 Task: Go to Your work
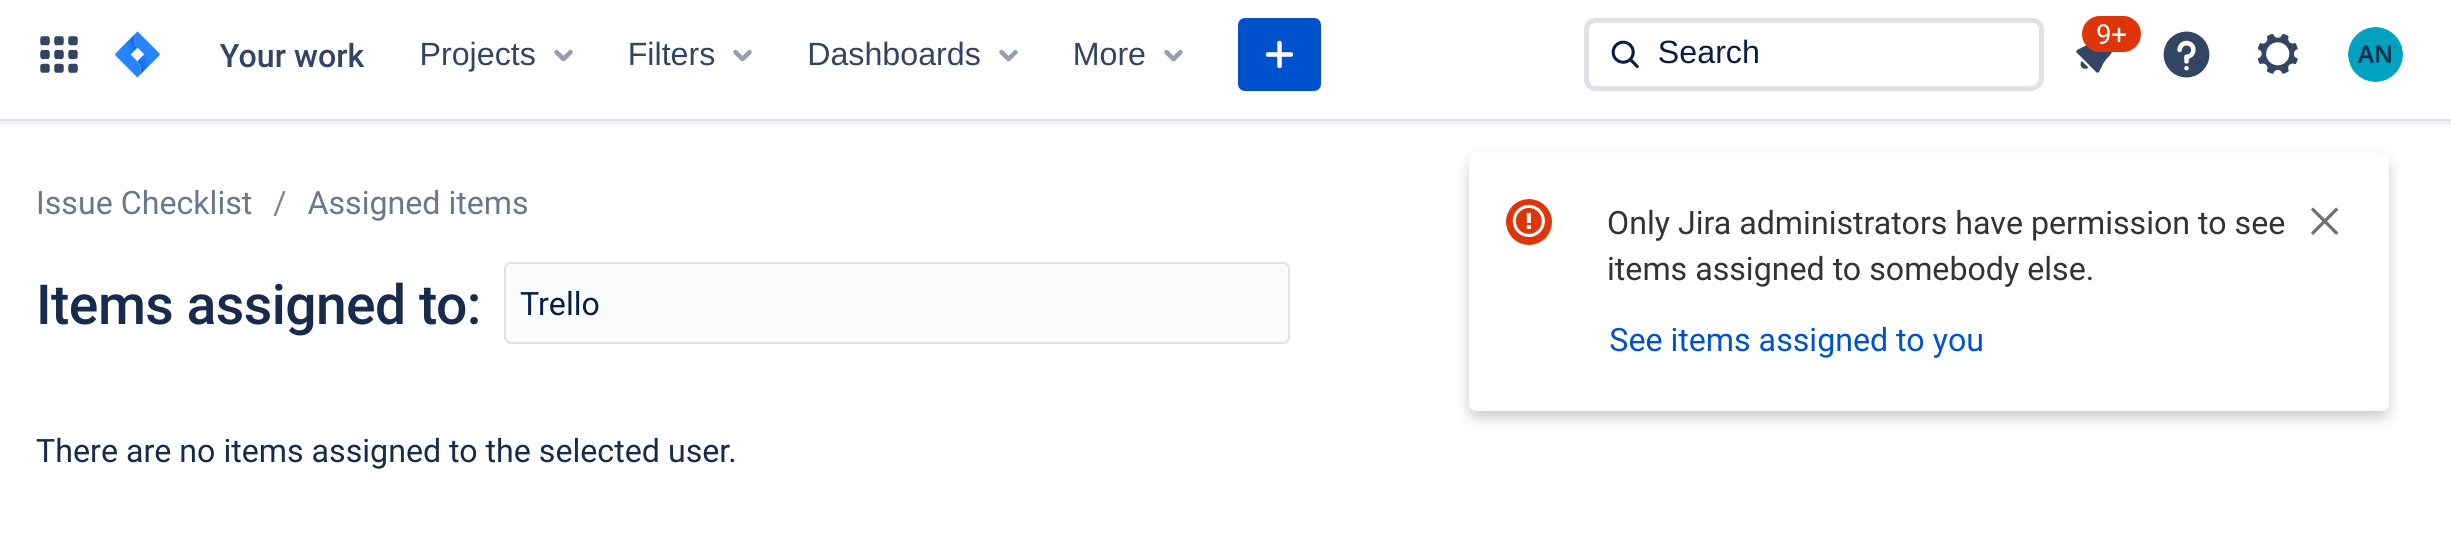point(291,56)
